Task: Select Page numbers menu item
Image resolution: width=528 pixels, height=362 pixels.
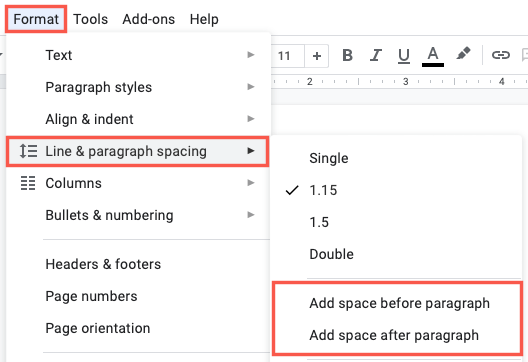Action: point(138,296)
